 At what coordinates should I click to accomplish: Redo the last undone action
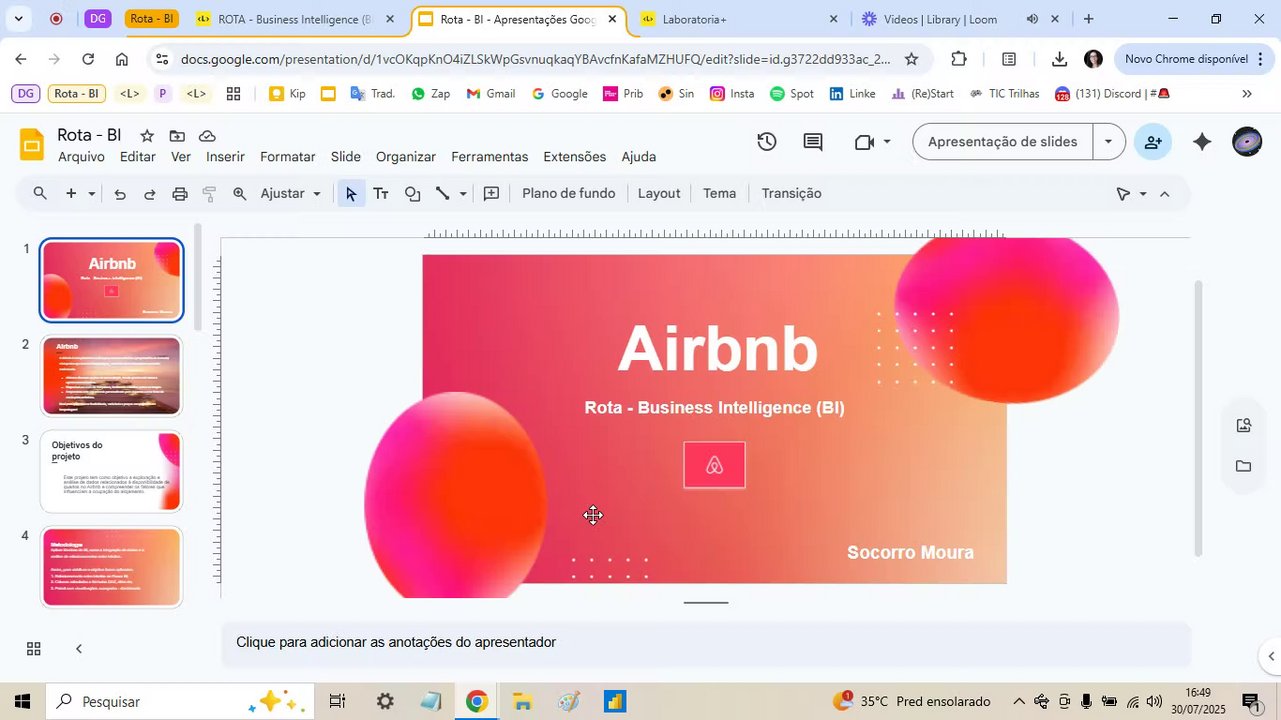(150, 194)
